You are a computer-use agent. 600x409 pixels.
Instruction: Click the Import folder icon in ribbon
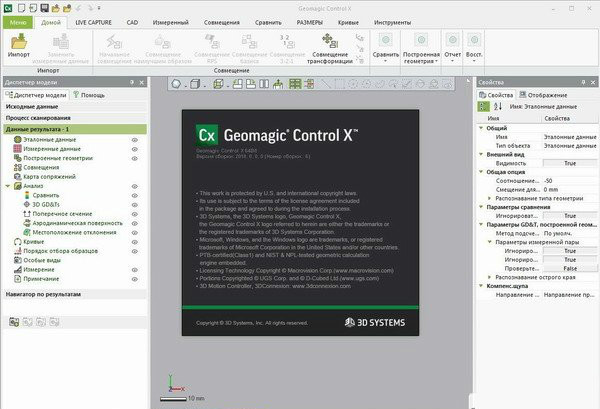pyautogui.click(x=18, y=41)
